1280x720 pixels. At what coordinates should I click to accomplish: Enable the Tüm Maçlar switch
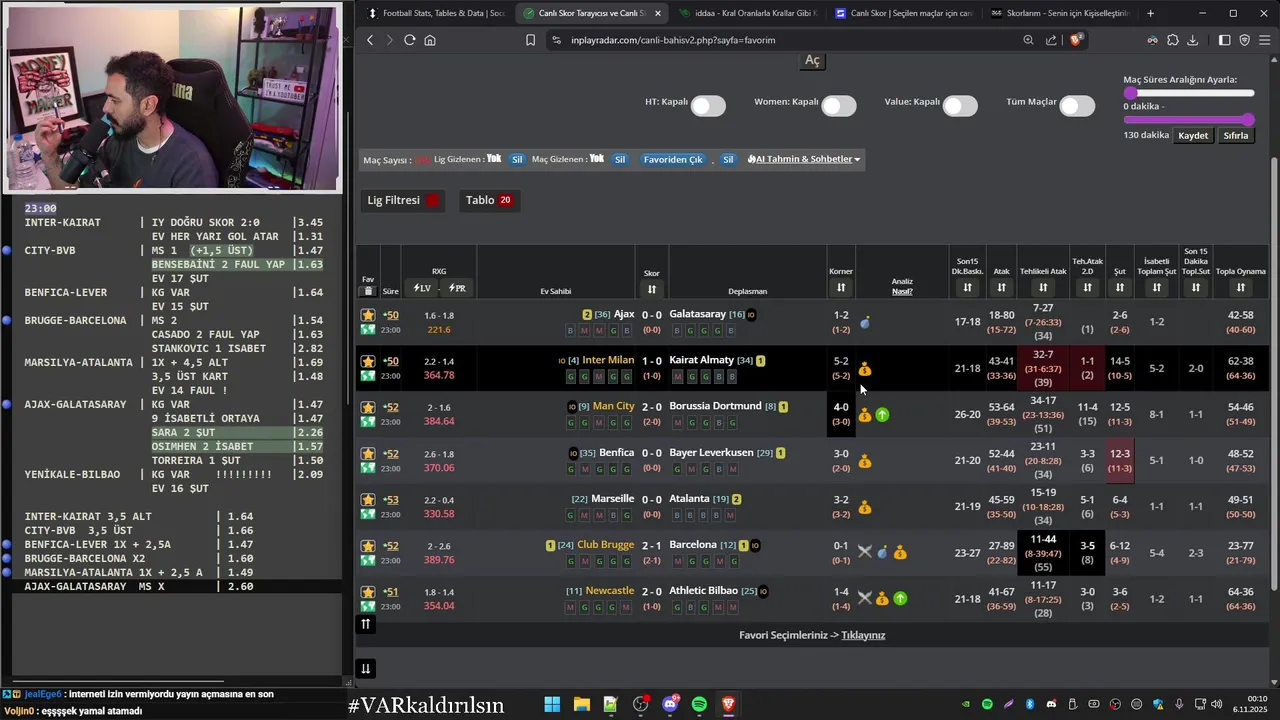[1077, 106]
